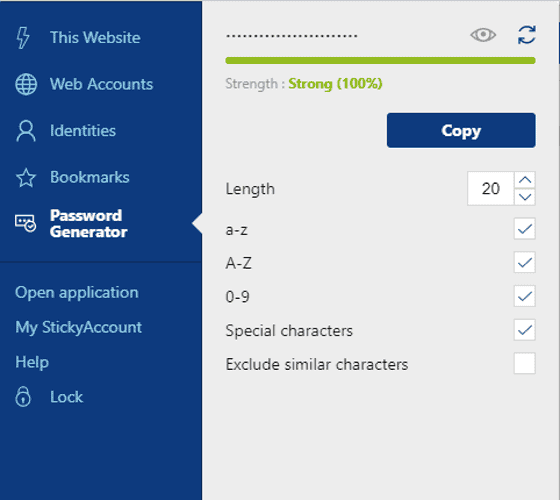
Task: Copy the generated password
Action: click(x=461, y=130)
